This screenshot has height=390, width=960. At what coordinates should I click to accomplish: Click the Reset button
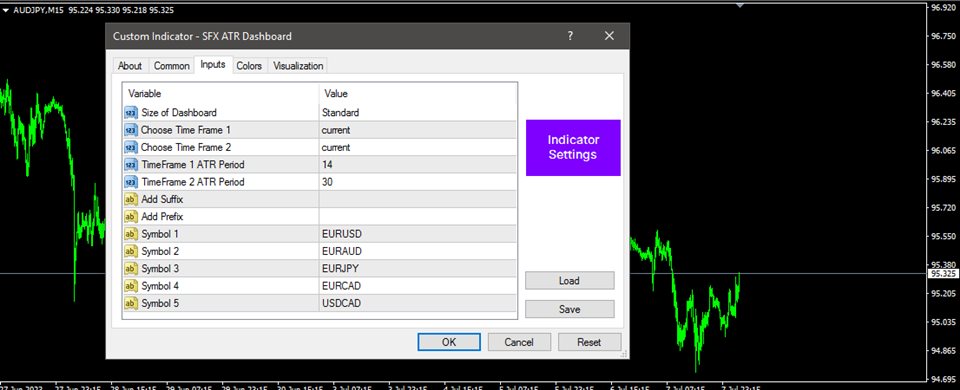tap(590, 342)
